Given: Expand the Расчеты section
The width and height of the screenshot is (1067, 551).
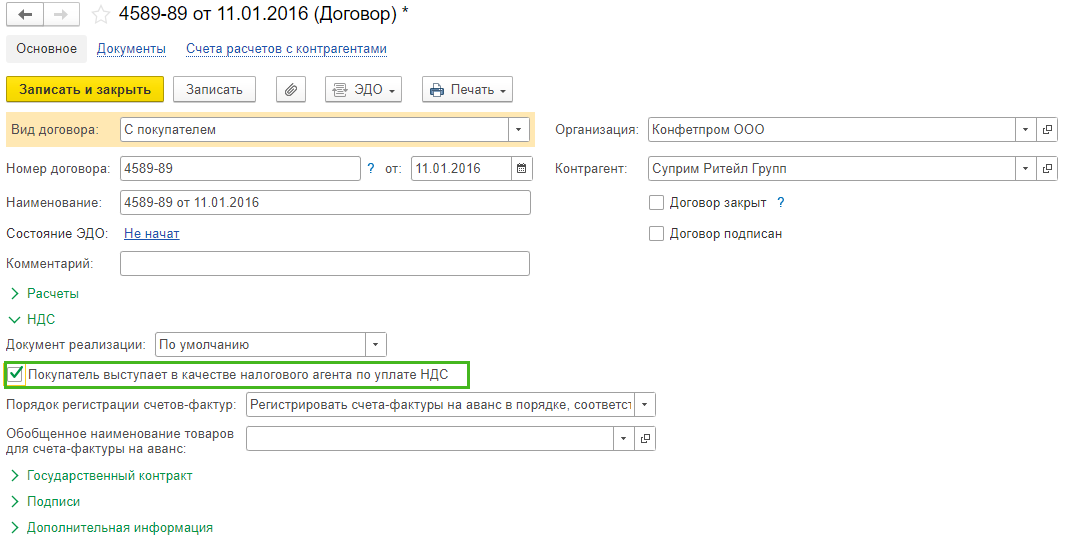Looking at the screenshot, I should (x=44, y=294).
